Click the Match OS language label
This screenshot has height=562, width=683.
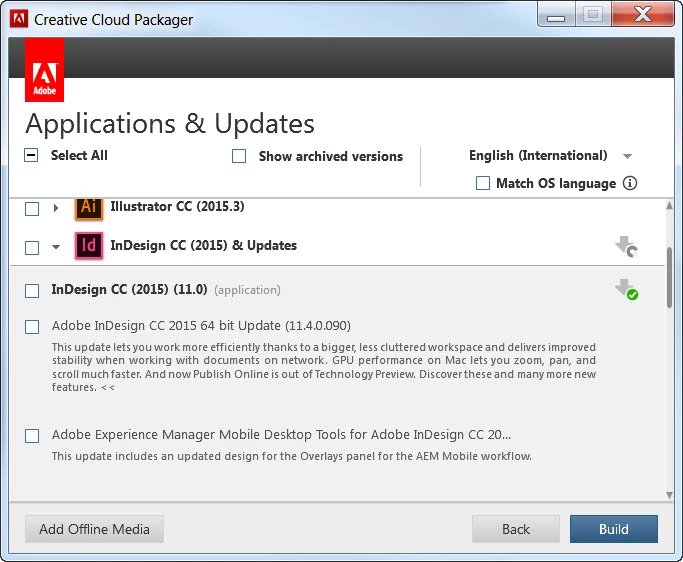556,183
